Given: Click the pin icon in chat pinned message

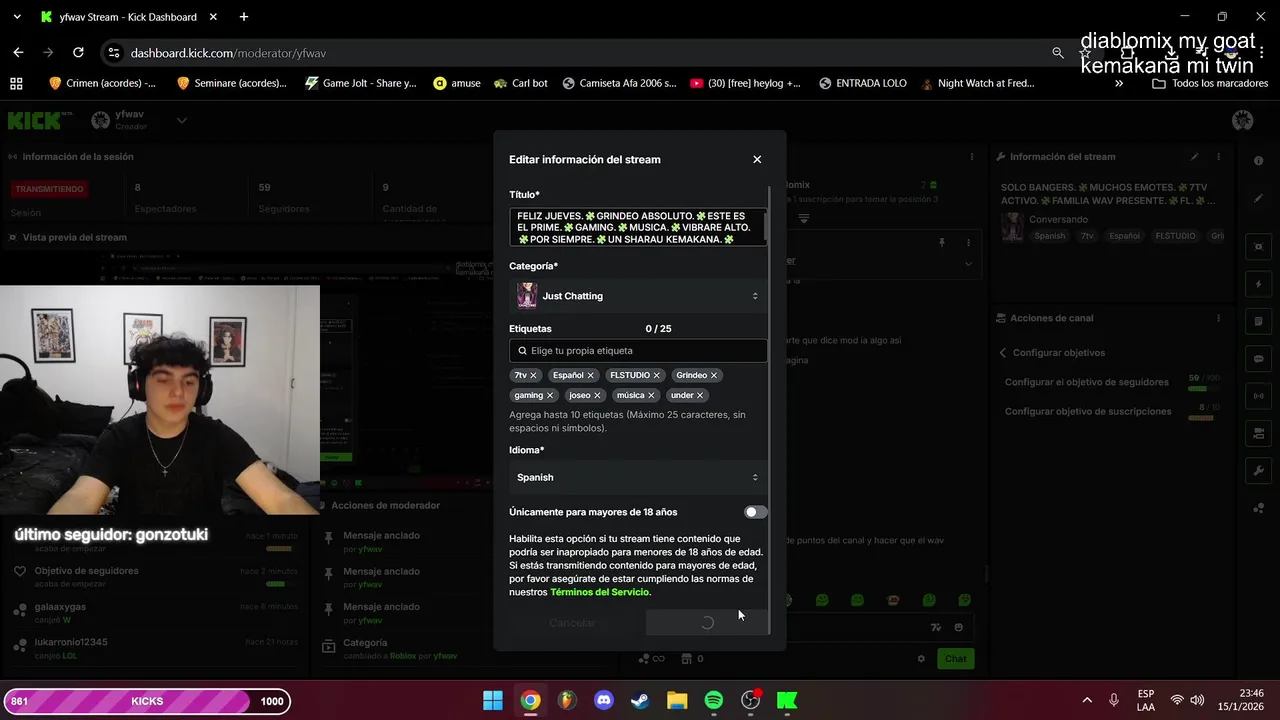Looking at the screenshot, I should tap(941, 242).
